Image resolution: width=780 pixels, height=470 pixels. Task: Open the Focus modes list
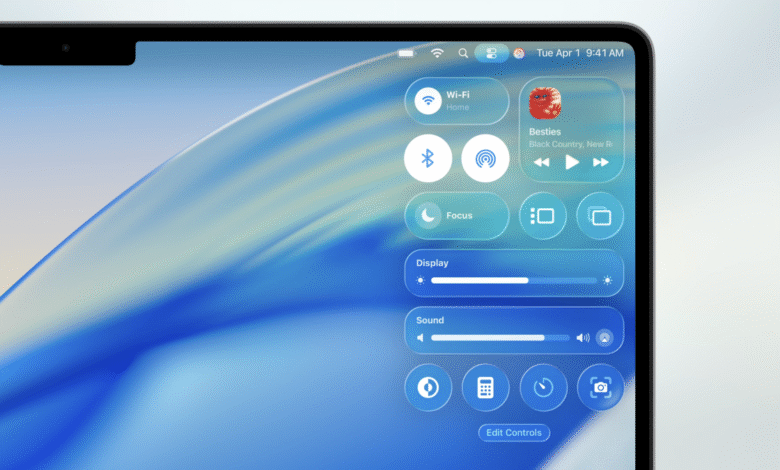(x=457, y=216)
